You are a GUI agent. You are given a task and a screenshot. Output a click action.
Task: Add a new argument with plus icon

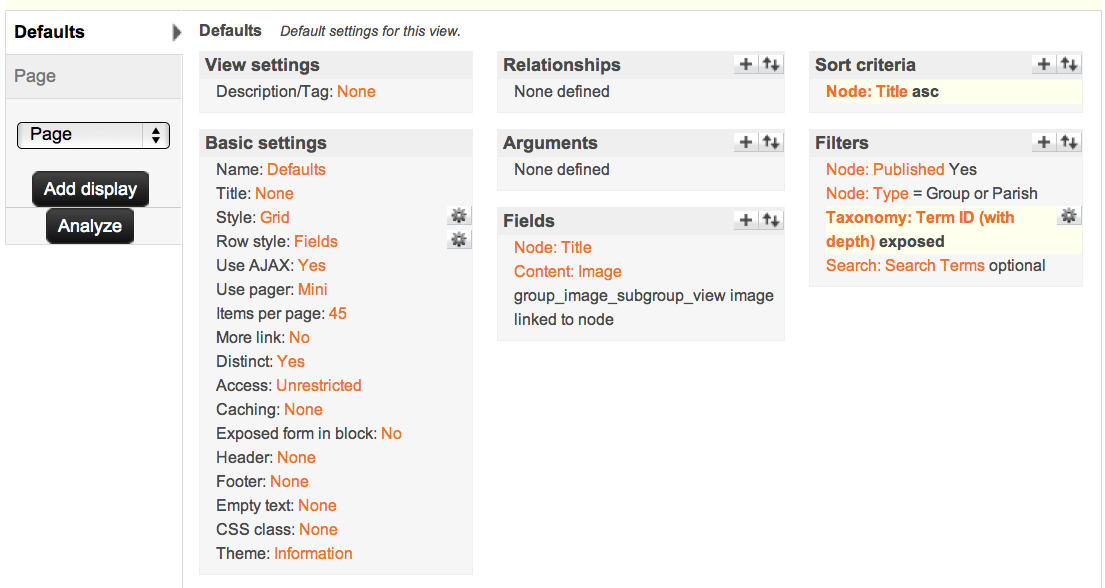pos(746,143)
